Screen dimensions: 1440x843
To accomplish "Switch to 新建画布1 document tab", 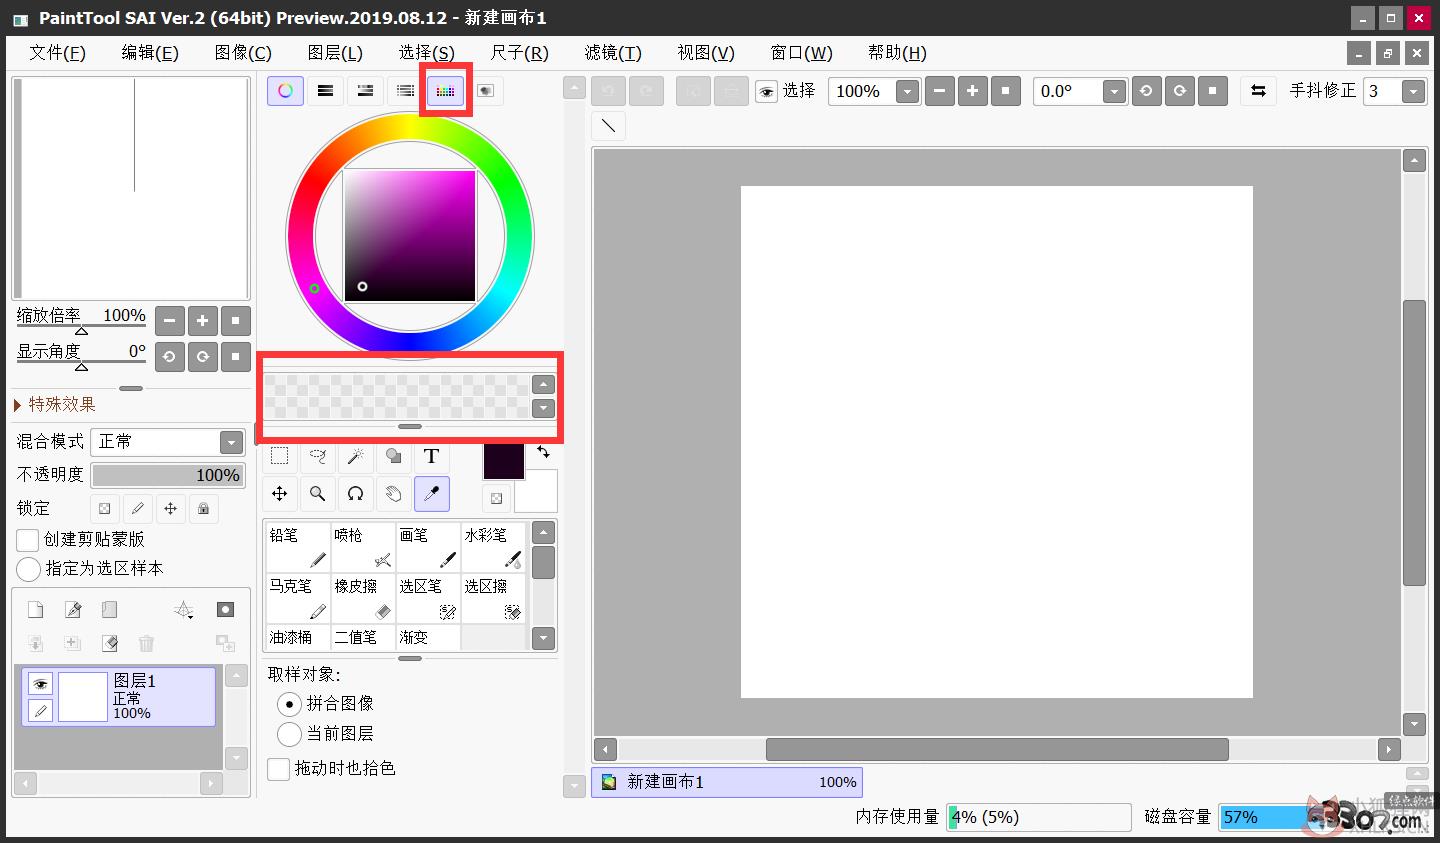I will click(727, 782).
